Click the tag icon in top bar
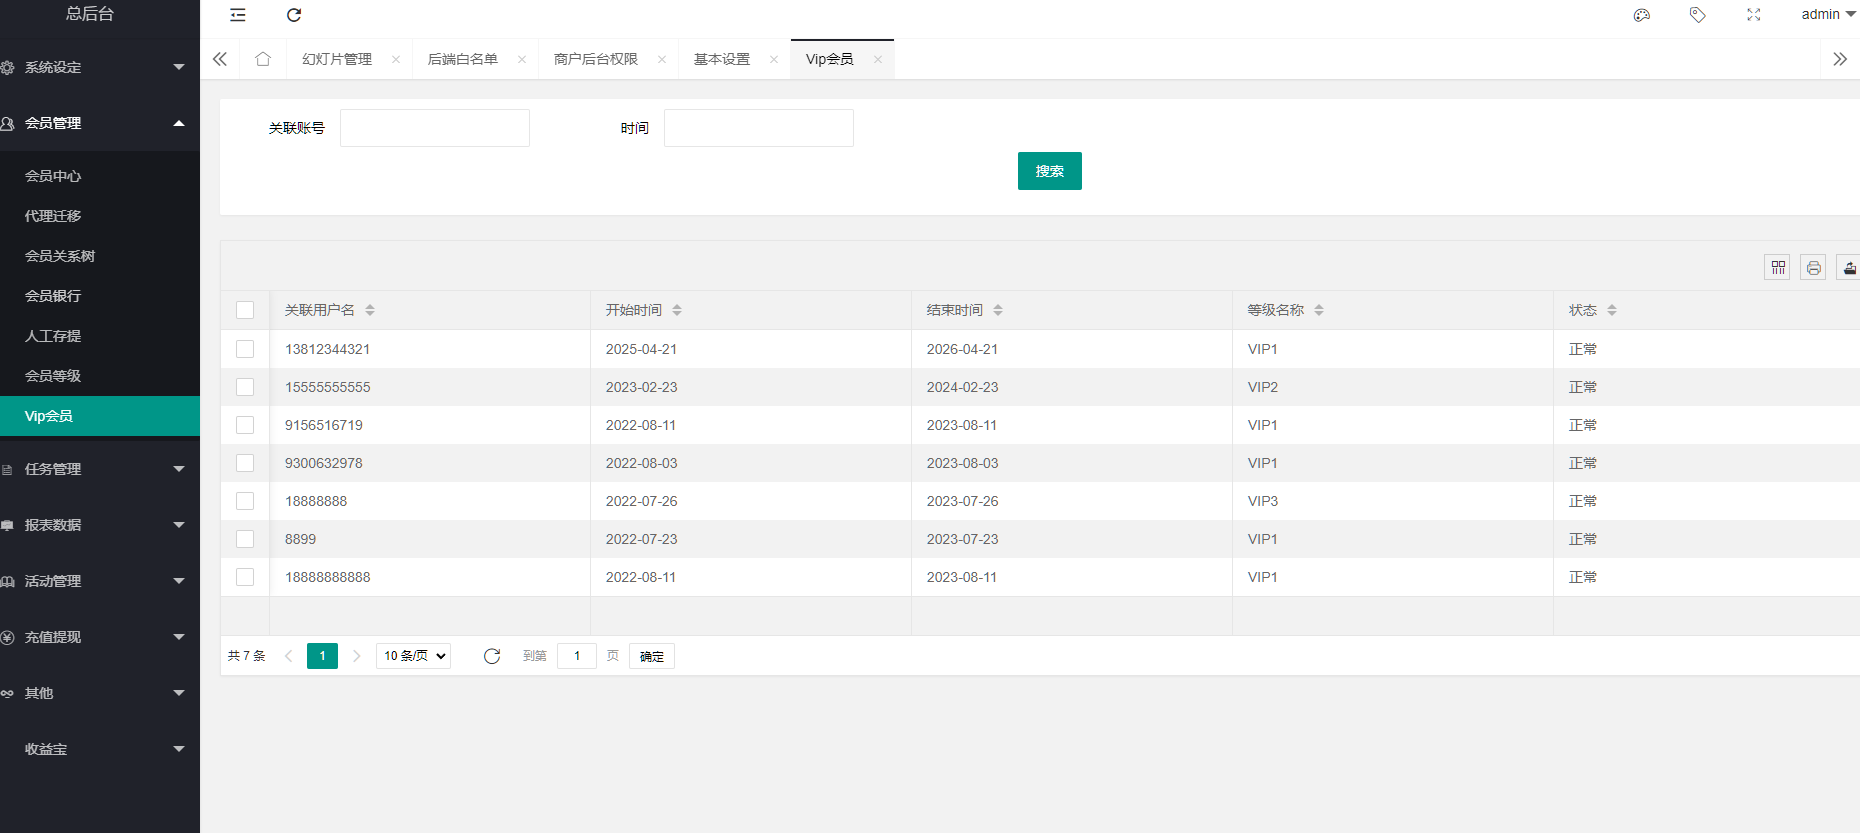The width and height of the screenshot is (1860, 833). [1697, 15]
